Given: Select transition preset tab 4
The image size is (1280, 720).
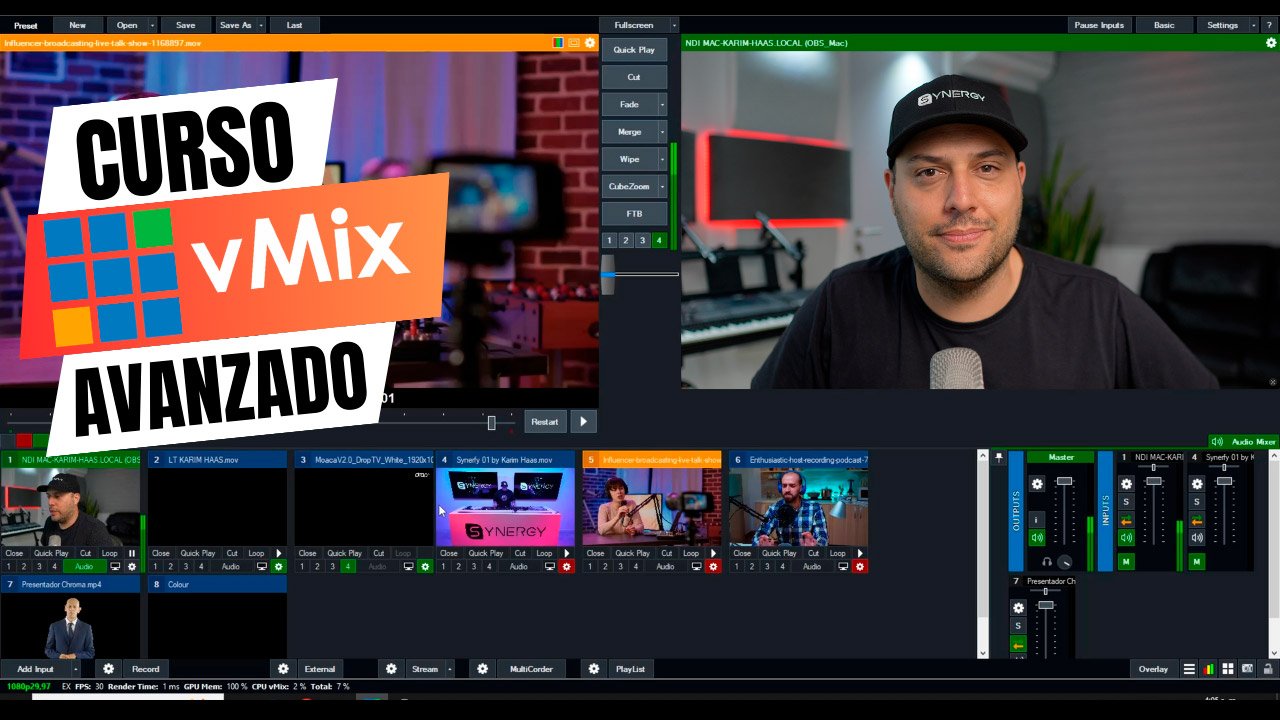Looking at the screenshot, I should [x=660, y=240].
